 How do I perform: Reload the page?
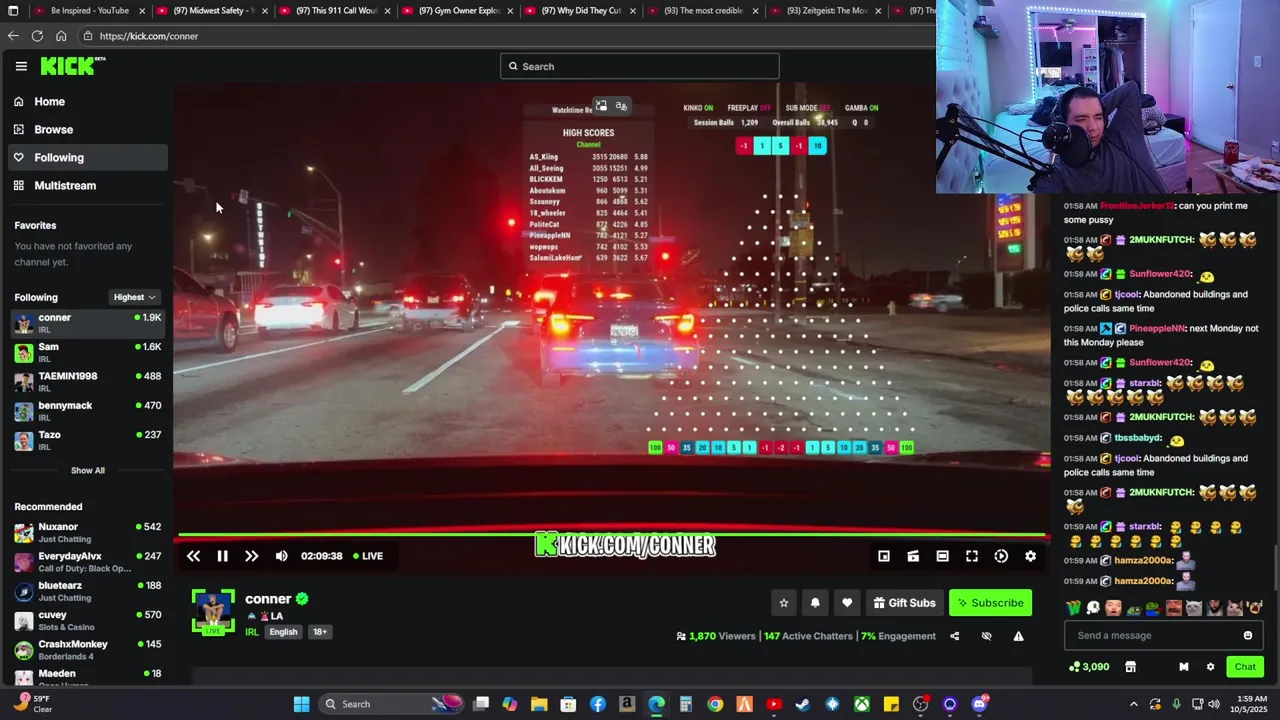37,36
